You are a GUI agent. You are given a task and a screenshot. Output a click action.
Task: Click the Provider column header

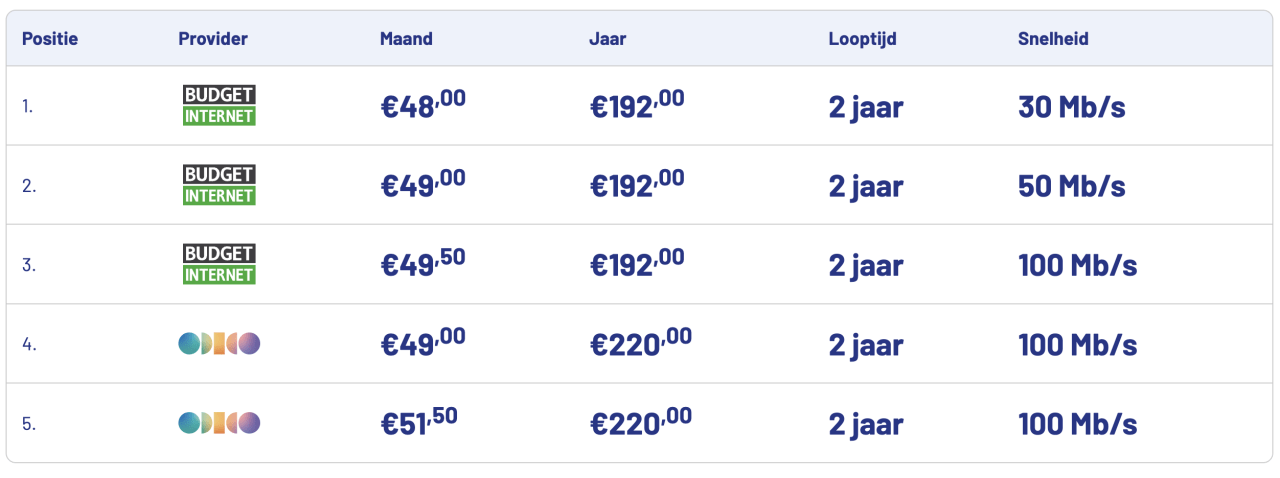pyautogui.click(x=213, y=39)
